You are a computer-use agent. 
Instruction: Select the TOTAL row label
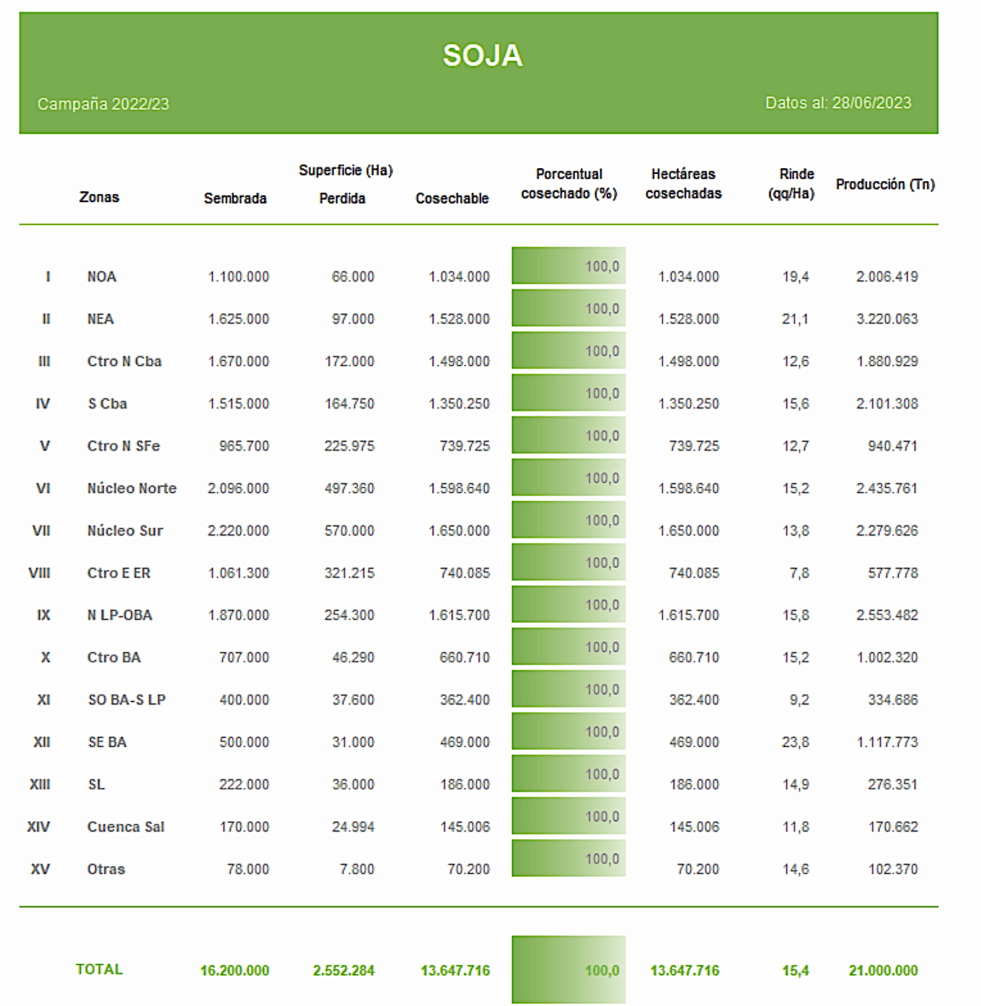point(99,969)
